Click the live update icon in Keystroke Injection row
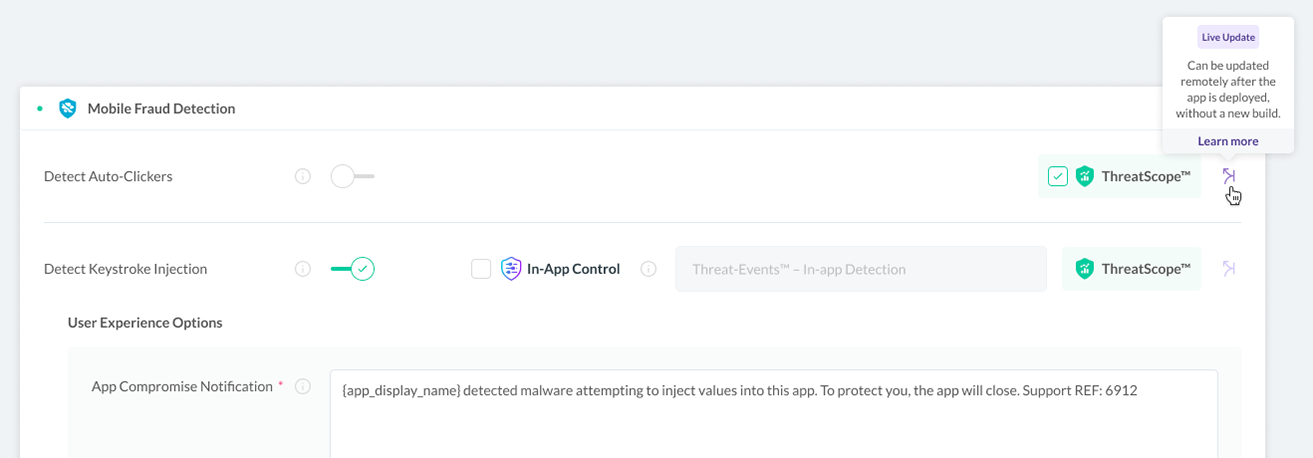Screen dimensions: 1313x458 [x=1229, y=268]
